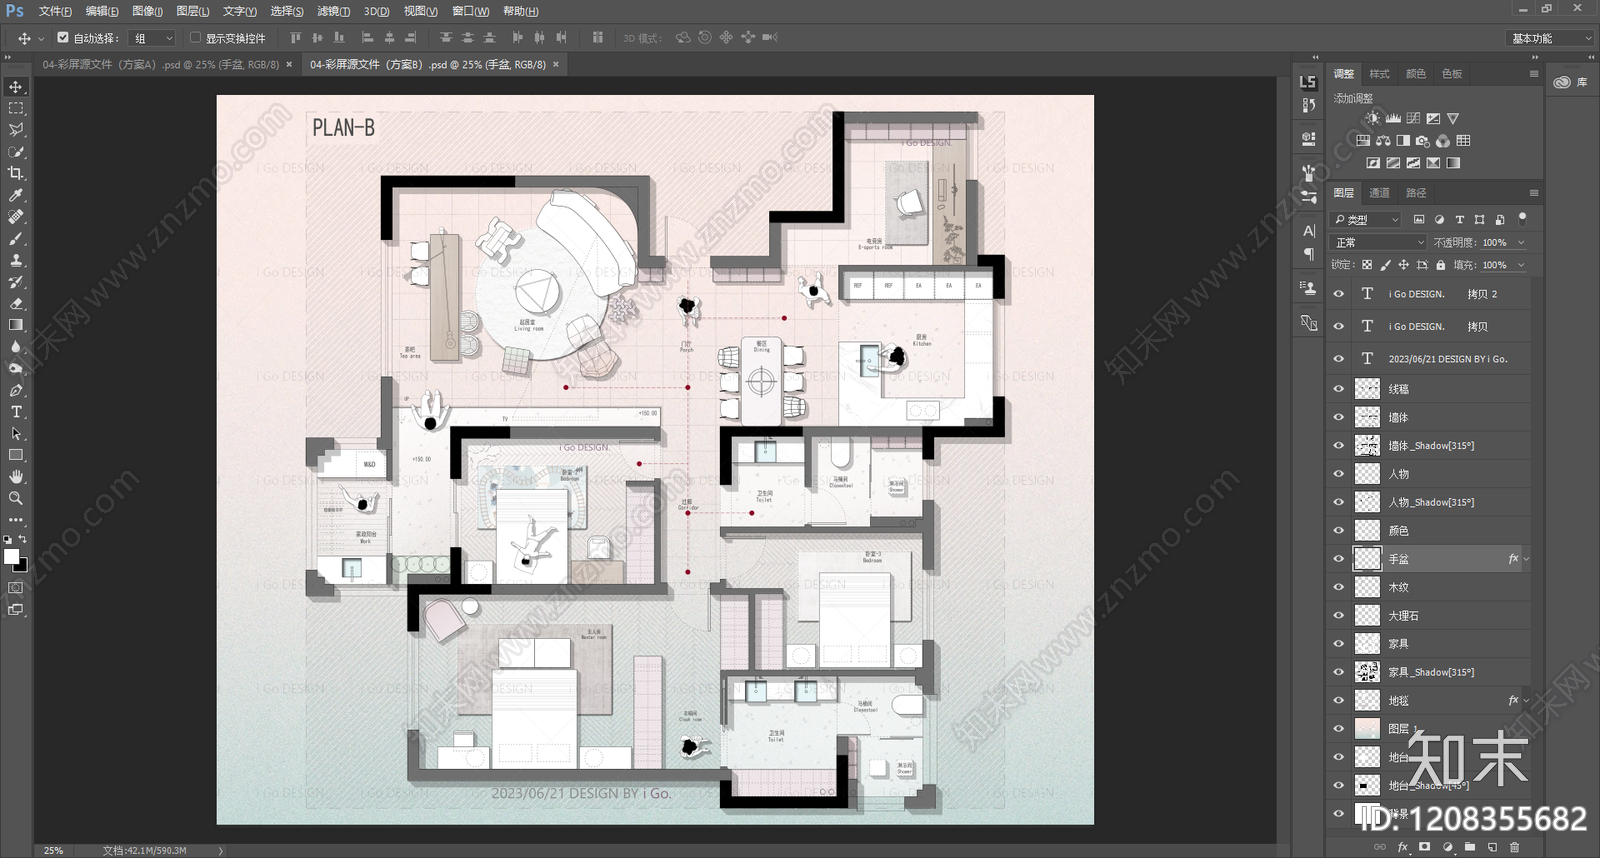Screen dimensions: 1600x858
Task: Open the 类型 layer filter dropdown
Action: [x=1367, y=219]
